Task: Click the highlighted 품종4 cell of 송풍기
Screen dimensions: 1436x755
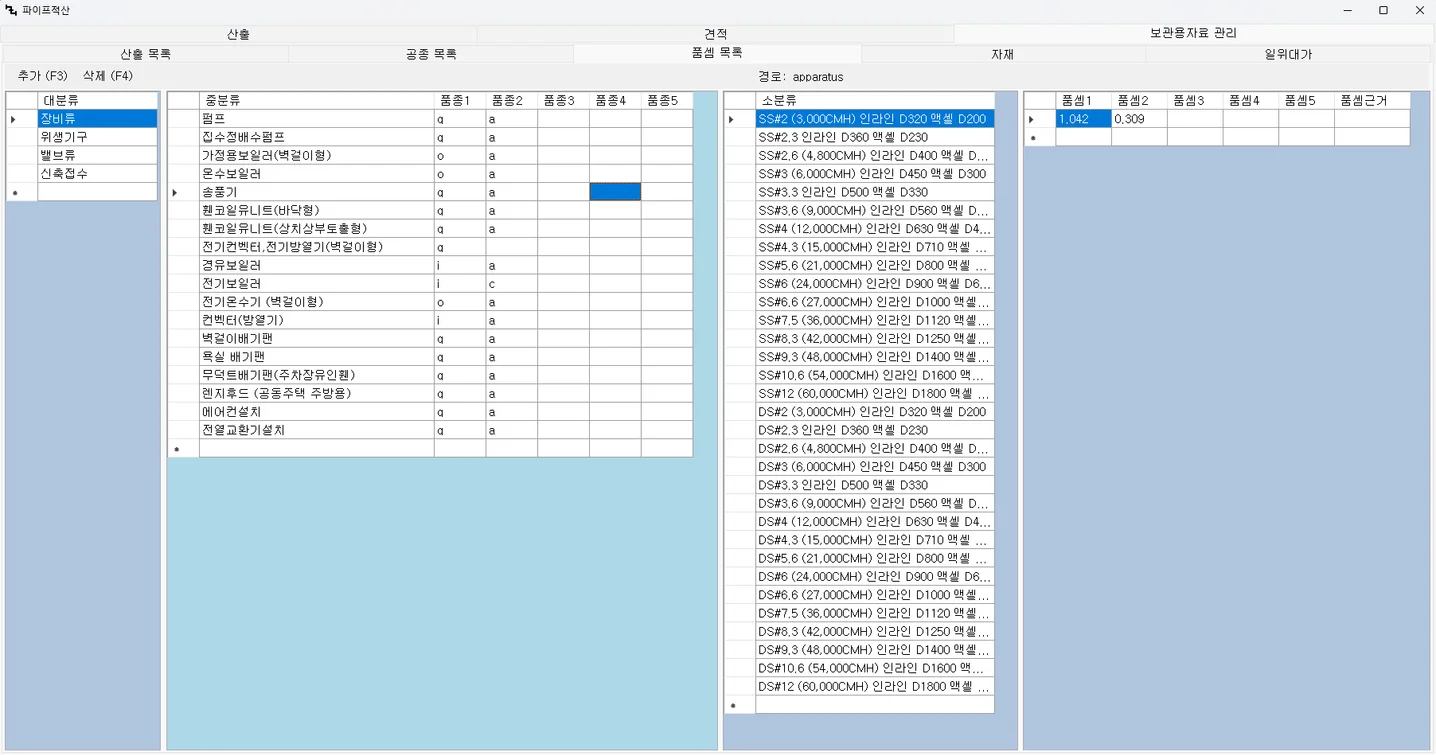Action: (x=615, y=192)
